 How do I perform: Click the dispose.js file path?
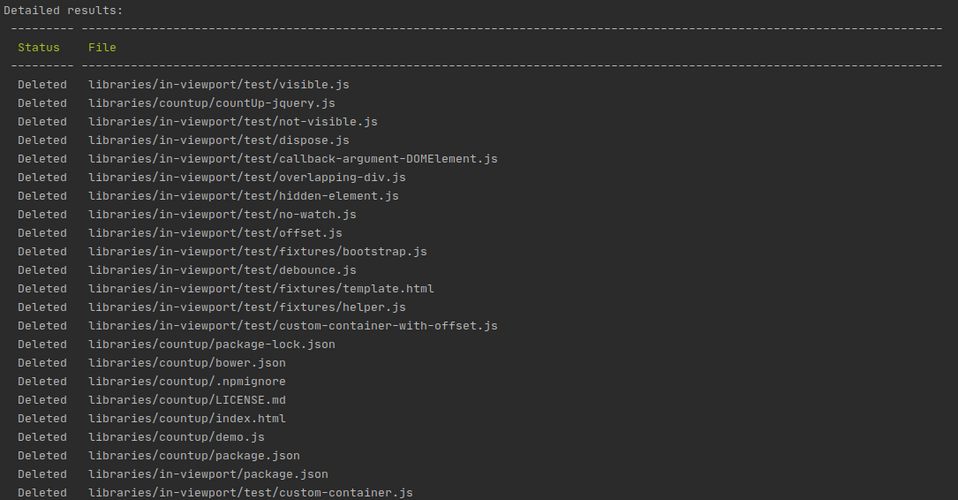click(219, 141)
